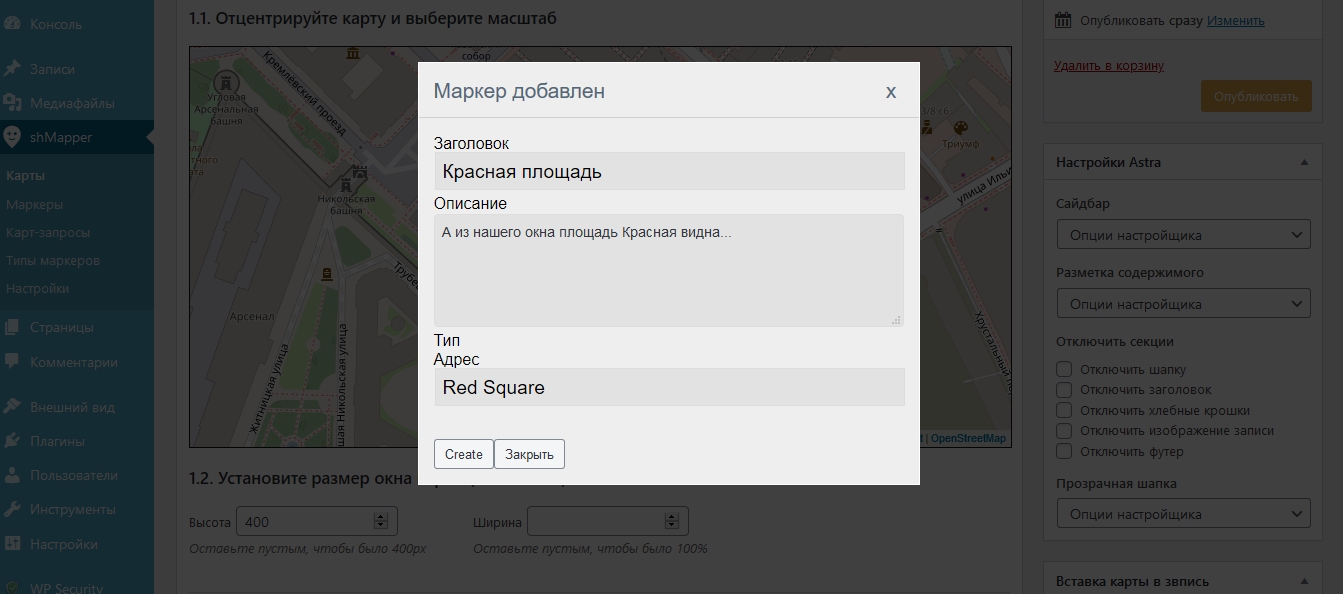Open the Прозрачная шапка dropdown
1343x594 pixels.
[1182, 513]
